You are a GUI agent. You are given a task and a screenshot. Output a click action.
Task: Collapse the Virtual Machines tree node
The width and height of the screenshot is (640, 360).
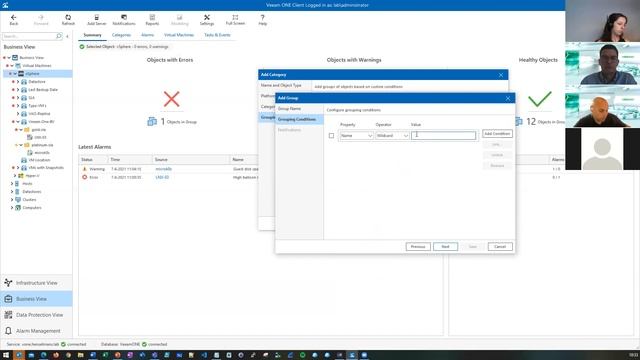(12, 66)
